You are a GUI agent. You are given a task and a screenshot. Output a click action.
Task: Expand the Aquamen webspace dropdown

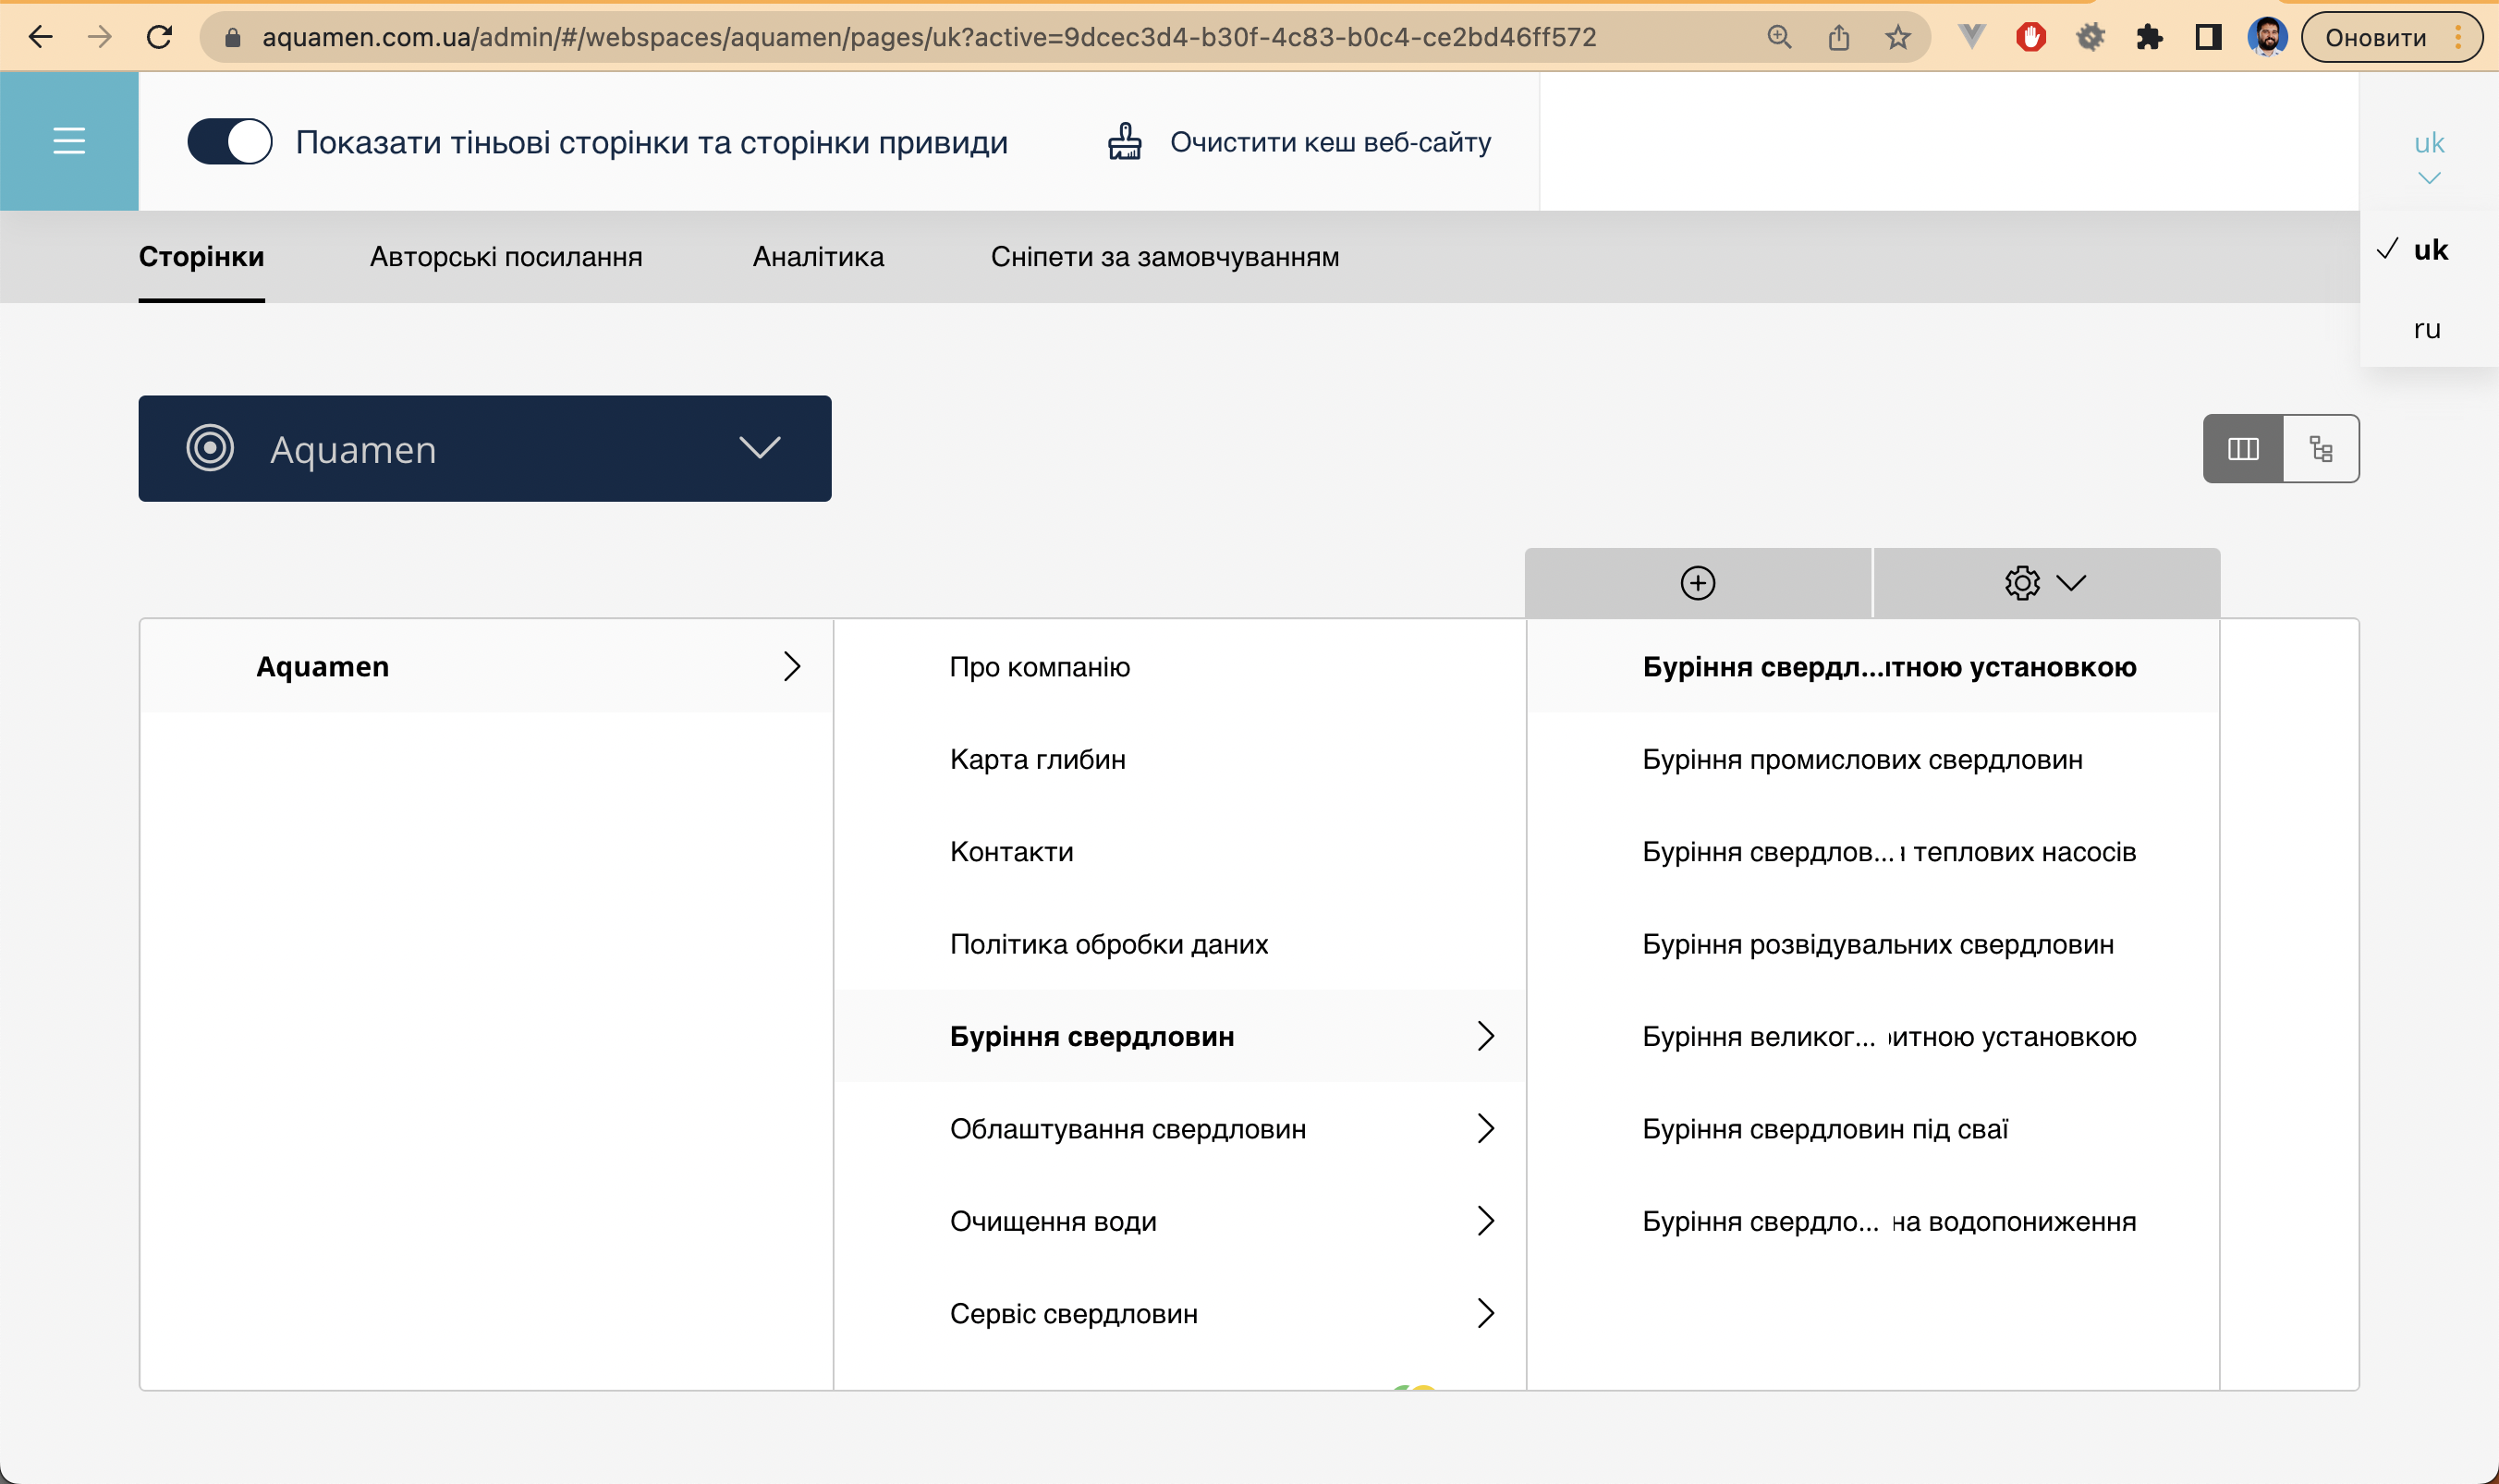click(485, 448)
